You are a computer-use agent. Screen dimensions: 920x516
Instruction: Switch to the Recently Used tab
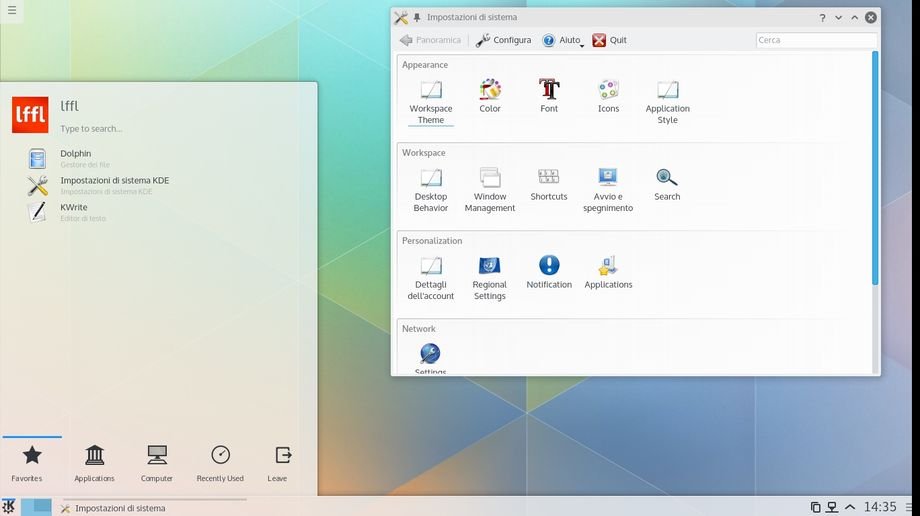(220, 463)
